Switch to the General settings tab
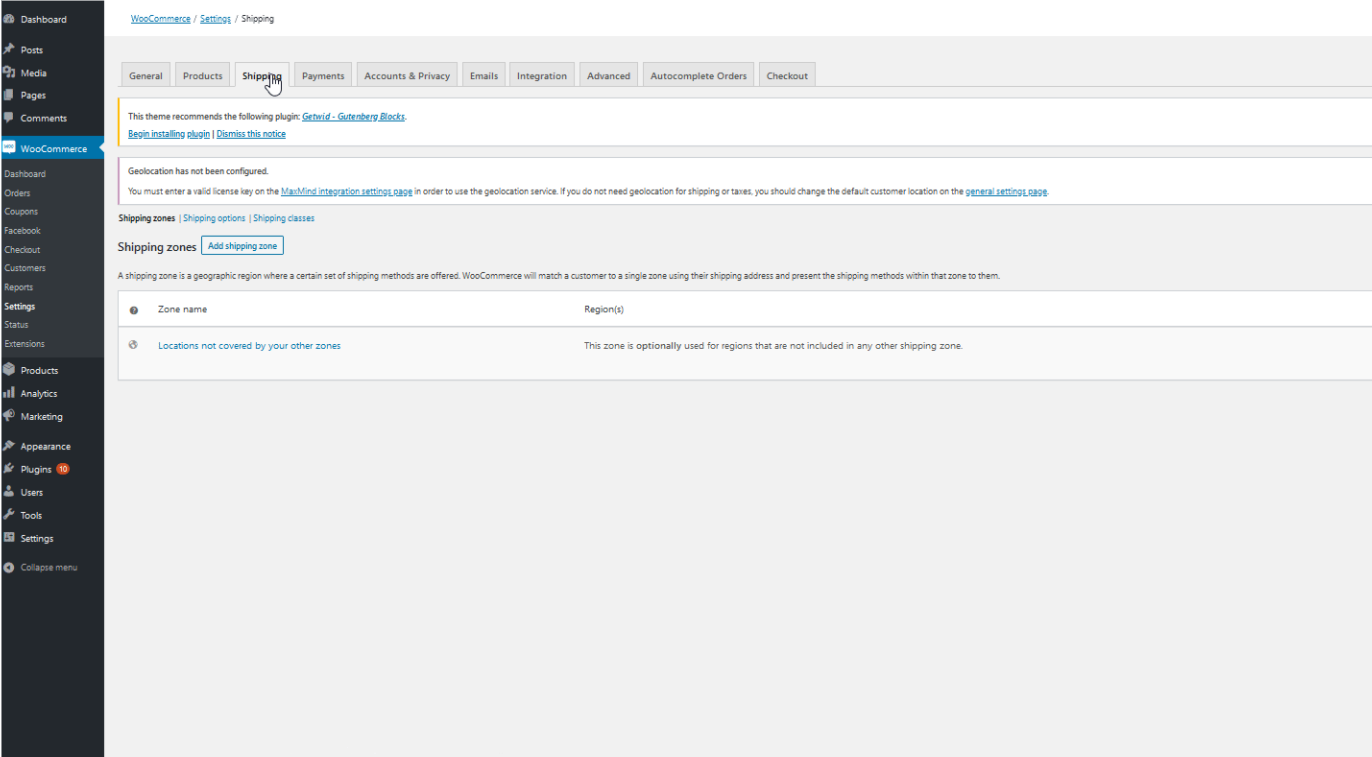Image resolution: width=1372 pixels, height=757 pixels. (x=146, y=76)
